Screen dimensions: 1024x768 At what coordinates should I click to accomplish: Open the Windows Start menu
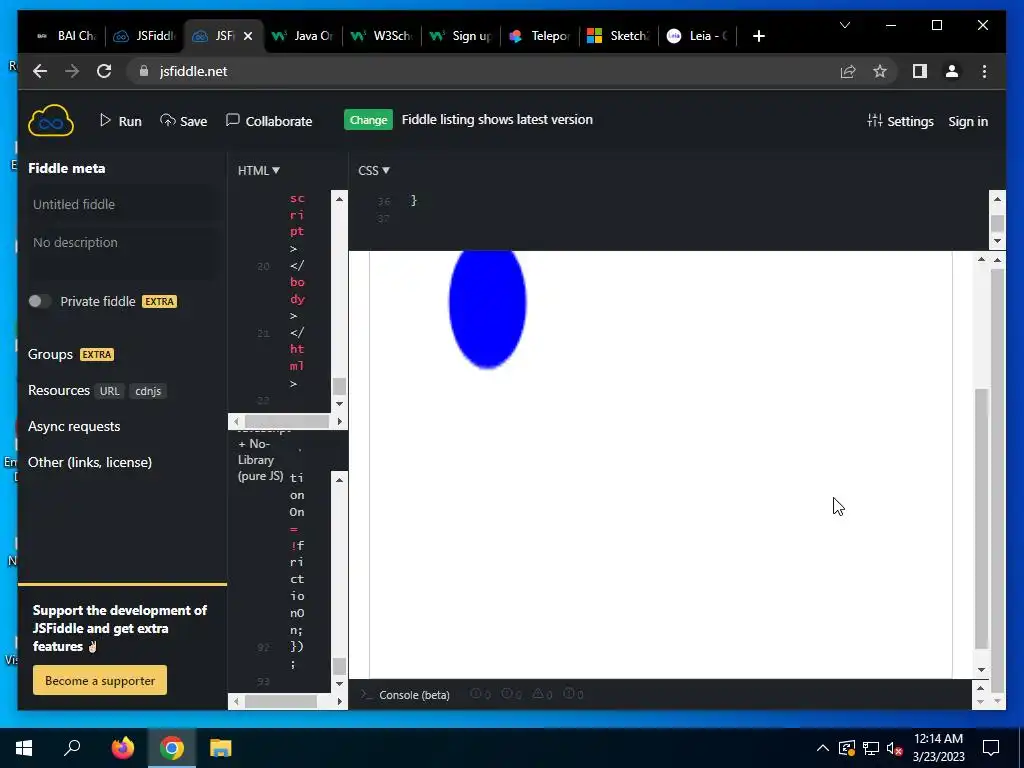point(24,748)
